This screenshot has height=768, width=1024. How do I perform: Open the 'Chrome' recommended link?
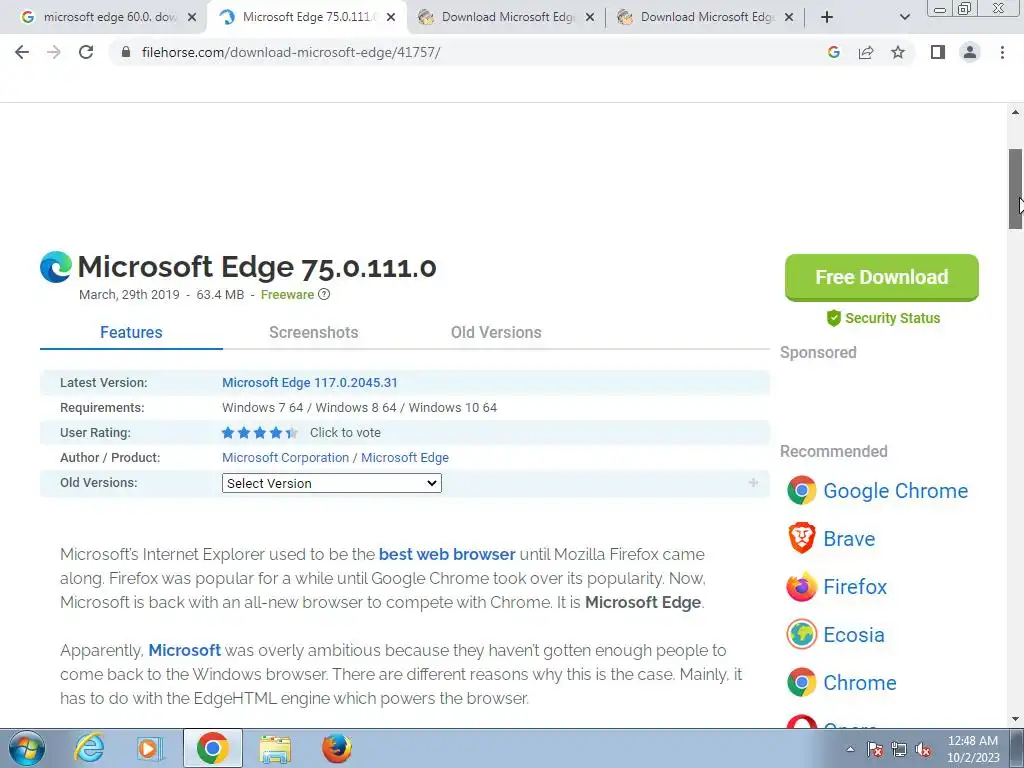coord(859,683)
